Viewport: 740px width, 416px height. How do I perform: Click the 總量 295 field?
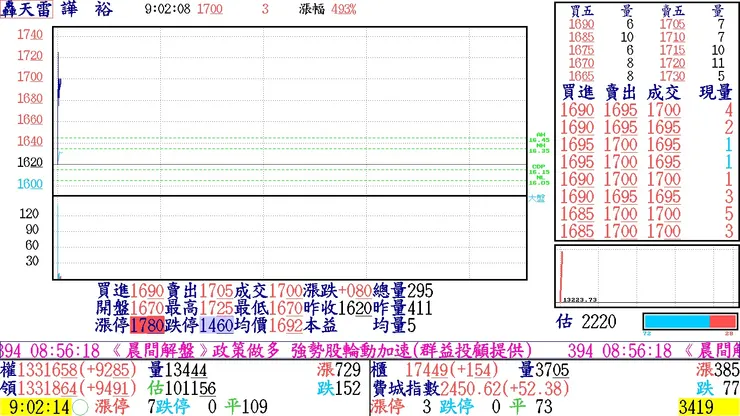coord(403,290)
